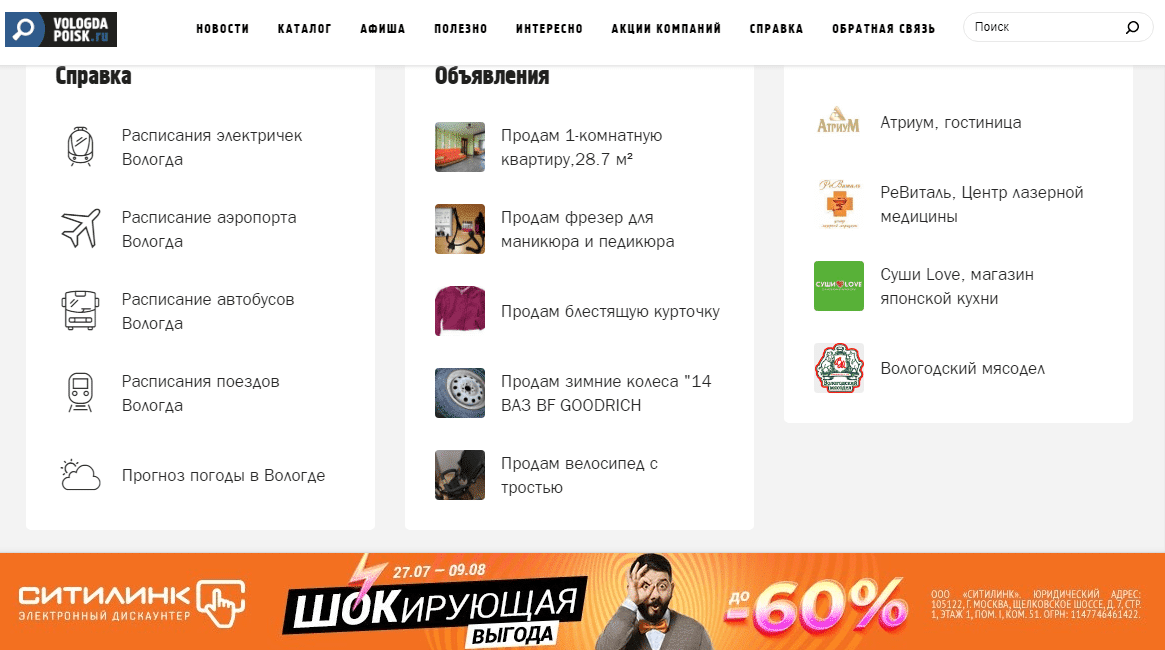Open the ad 'Продам блестящую курточку'
Viewport: 1165px width, 650px height.
pyautogui.click(x=610, y=311)
